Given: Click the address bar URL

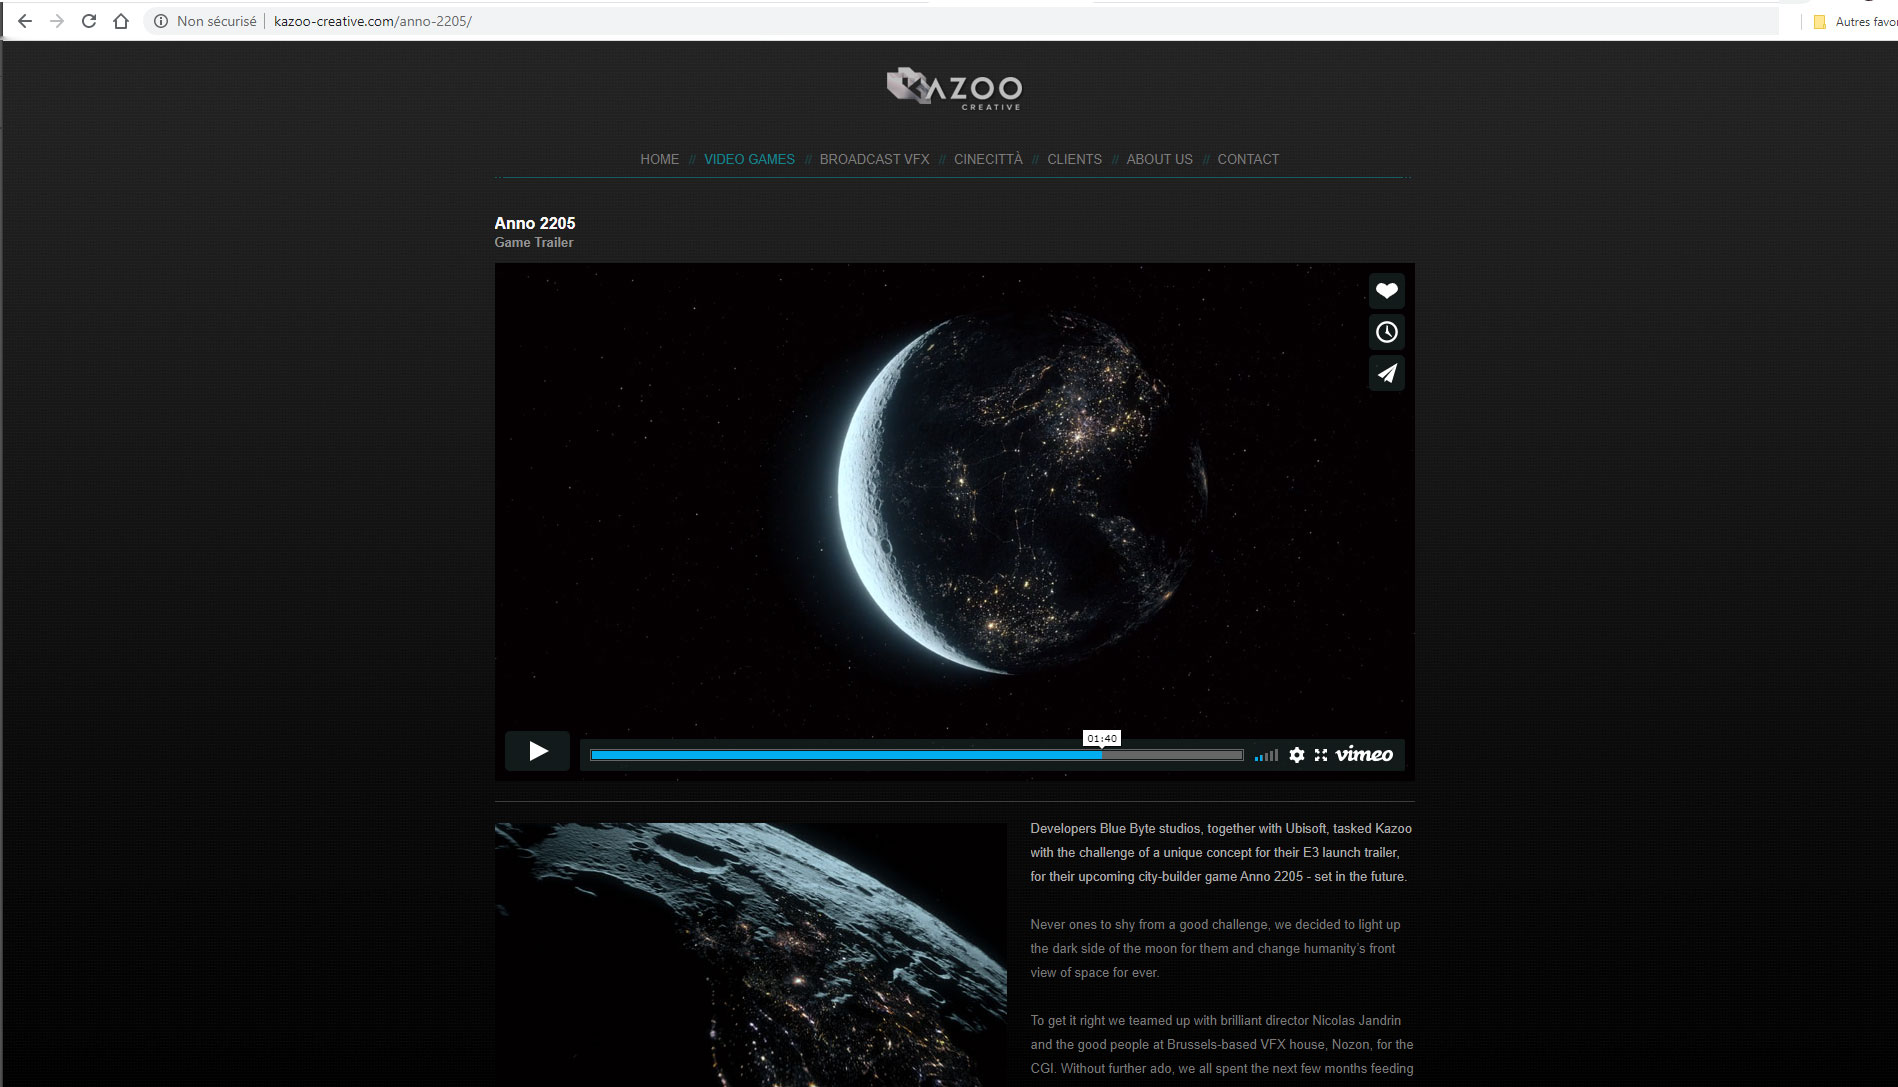Looking at the screenshot, I should [372, 21].
